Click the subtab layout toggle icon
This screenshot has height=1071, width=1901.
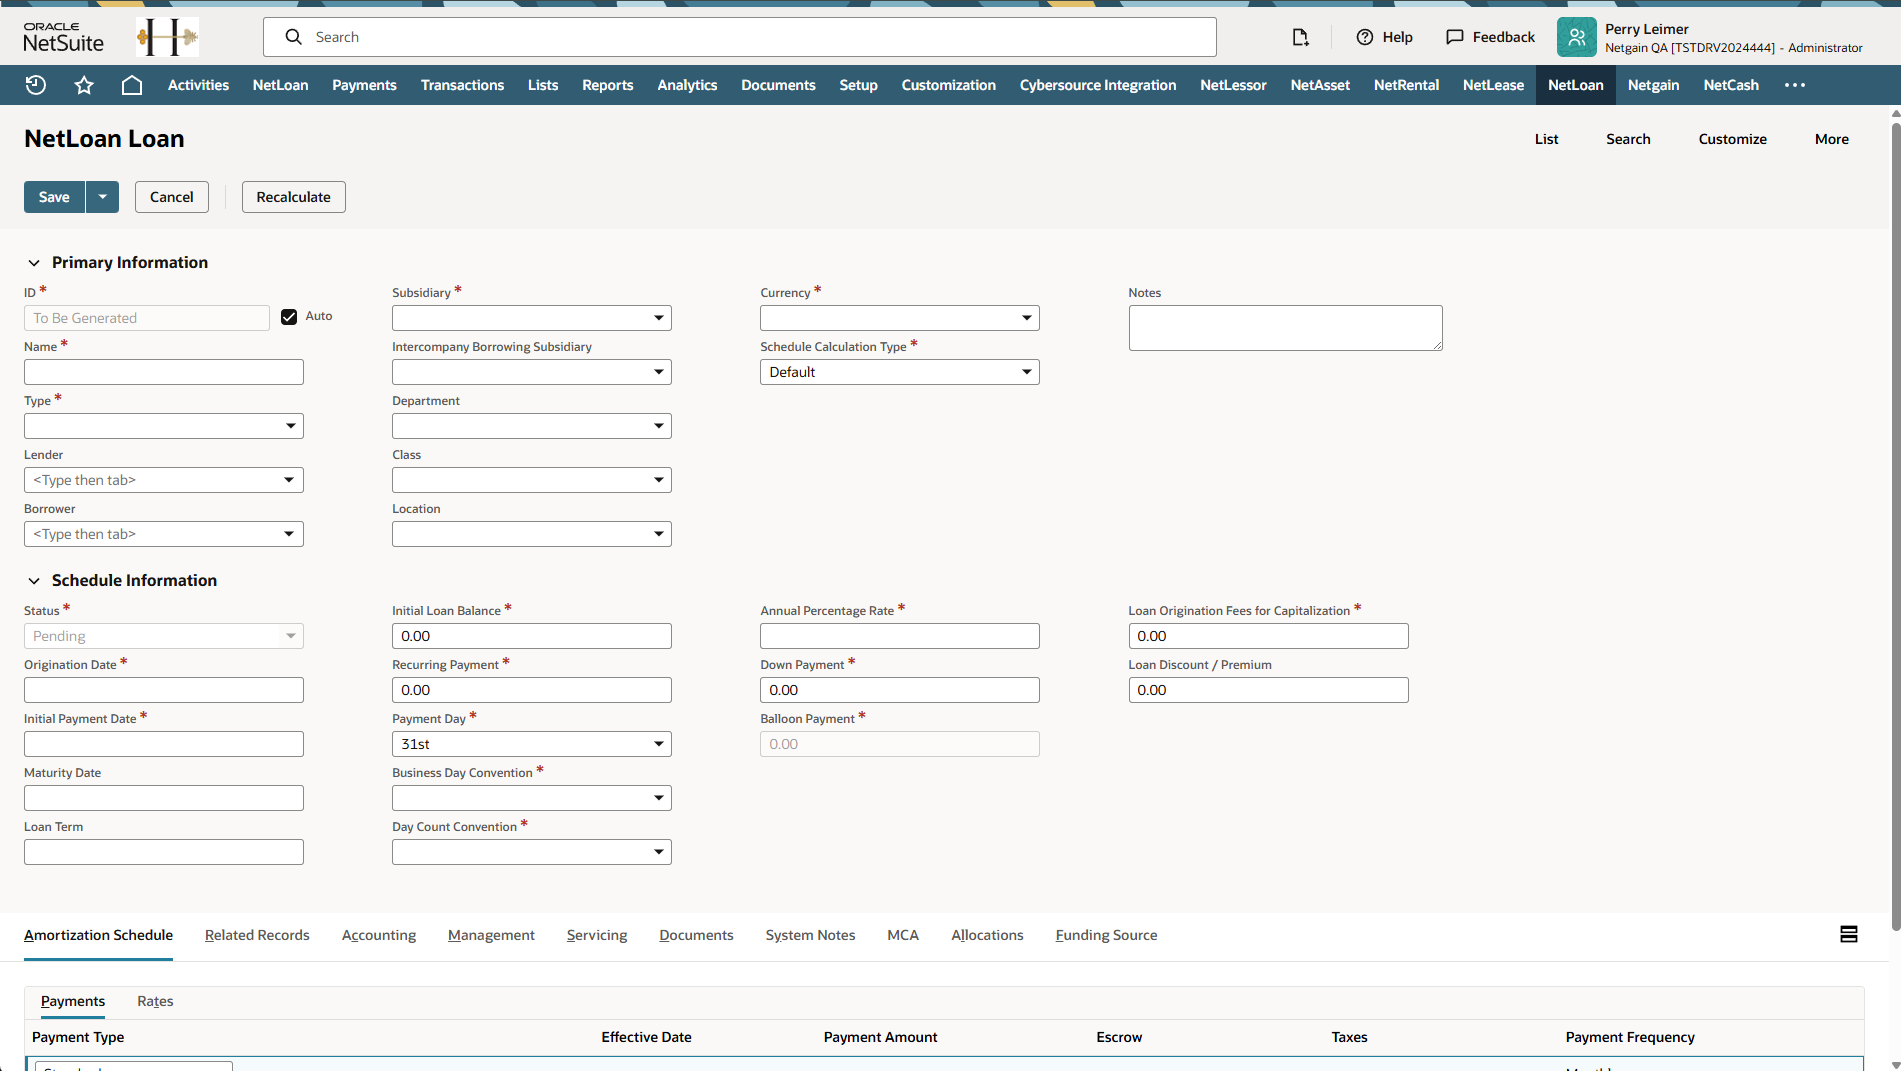(x=1848, y=934)
